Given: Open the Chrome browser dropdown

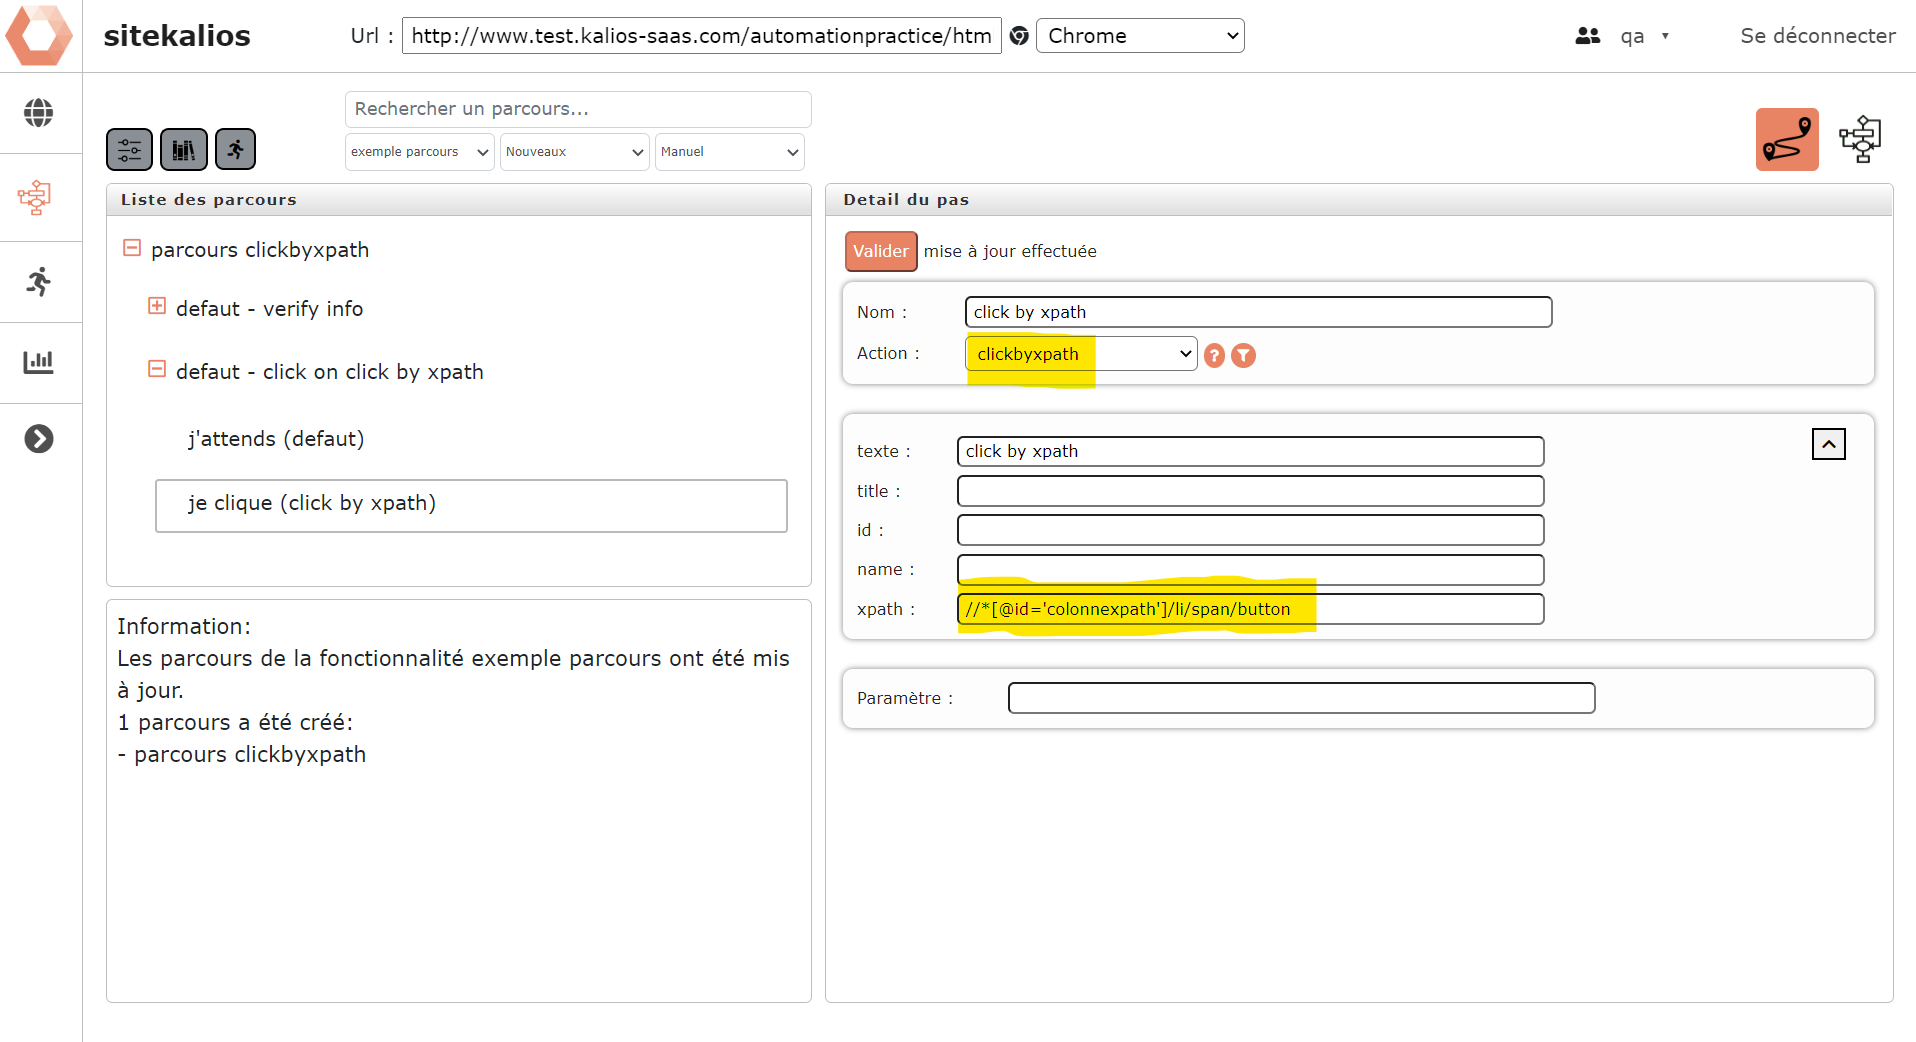Looking at the screenshot, I should point(1140,36).
